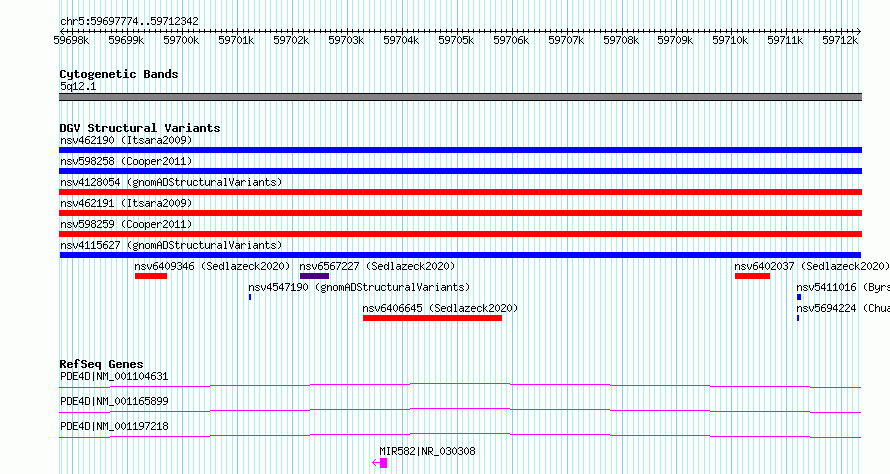
Task: Click the DGV Structural Variants track title
Action: 140,128
